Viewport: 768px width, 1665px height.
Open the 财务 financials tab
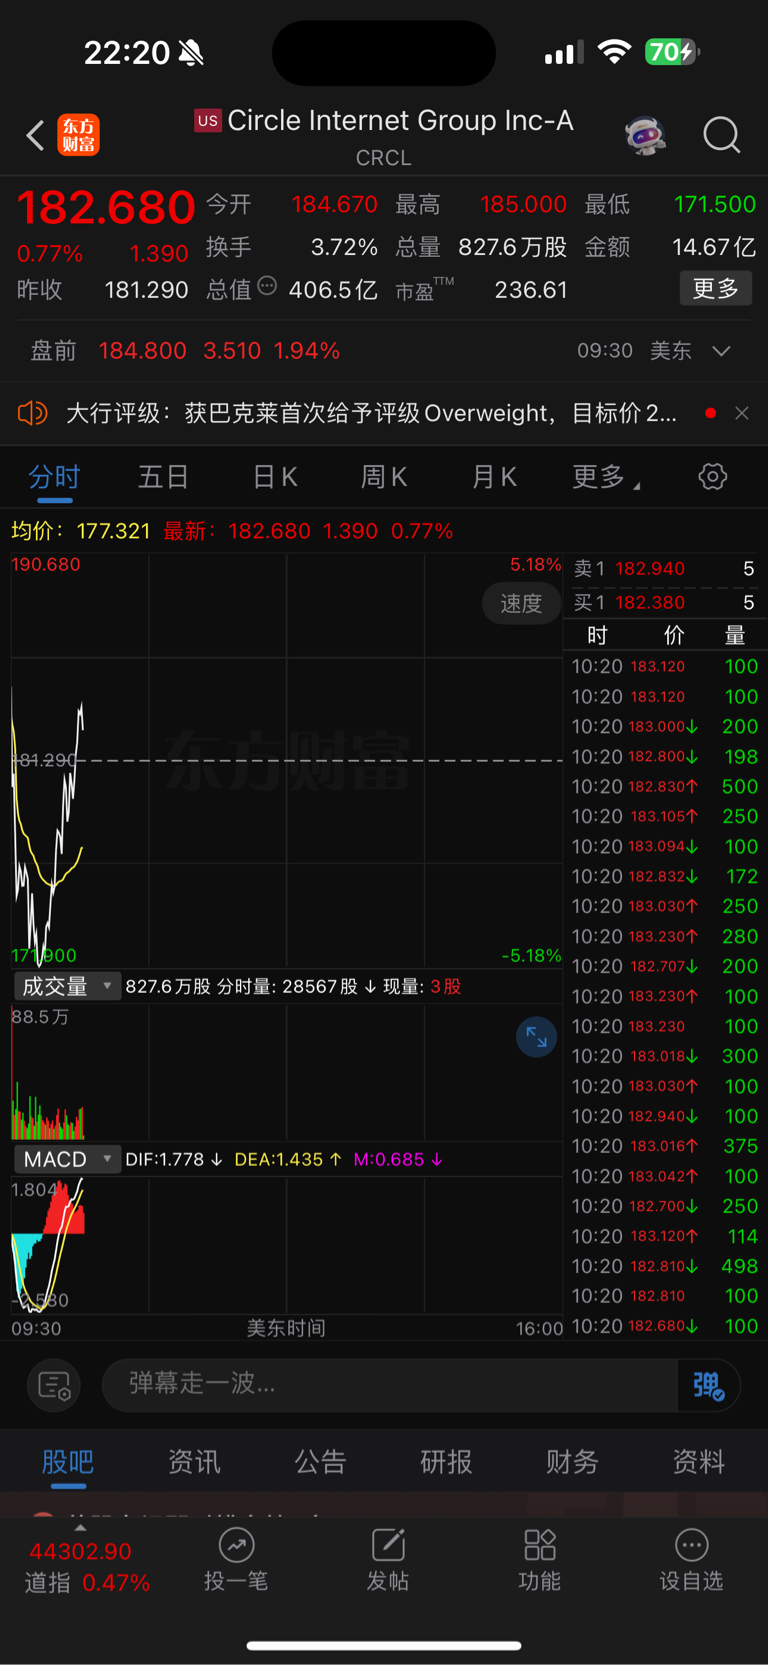[x=572, y=1462]
